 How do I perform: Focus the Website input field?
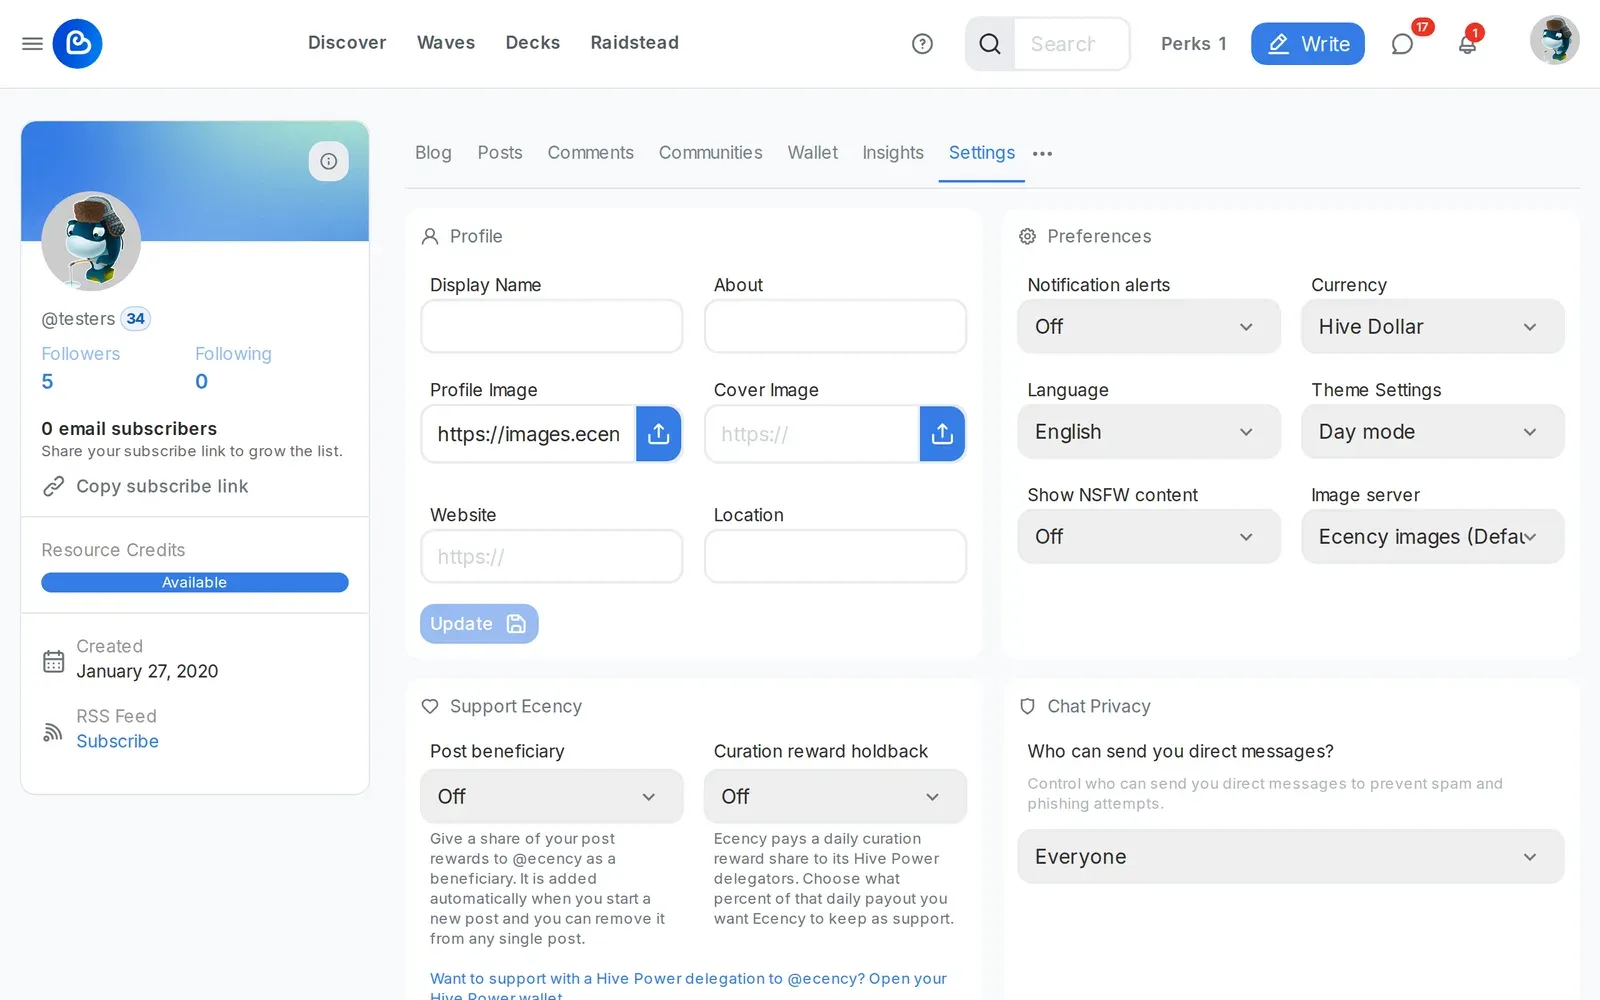[x=552, y=557]
